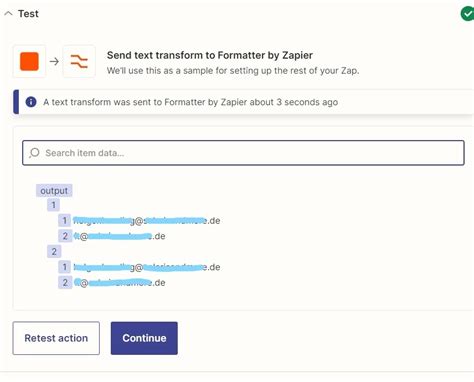The width and height of the screenshot is (474, 382).
Task: Select output group 2 node
Action: (54, 251)
